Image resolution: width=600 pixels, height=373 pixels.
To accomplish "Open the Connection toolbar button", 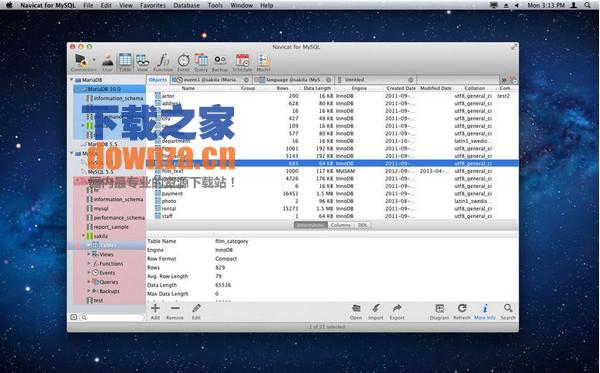I will coord(81,62).
